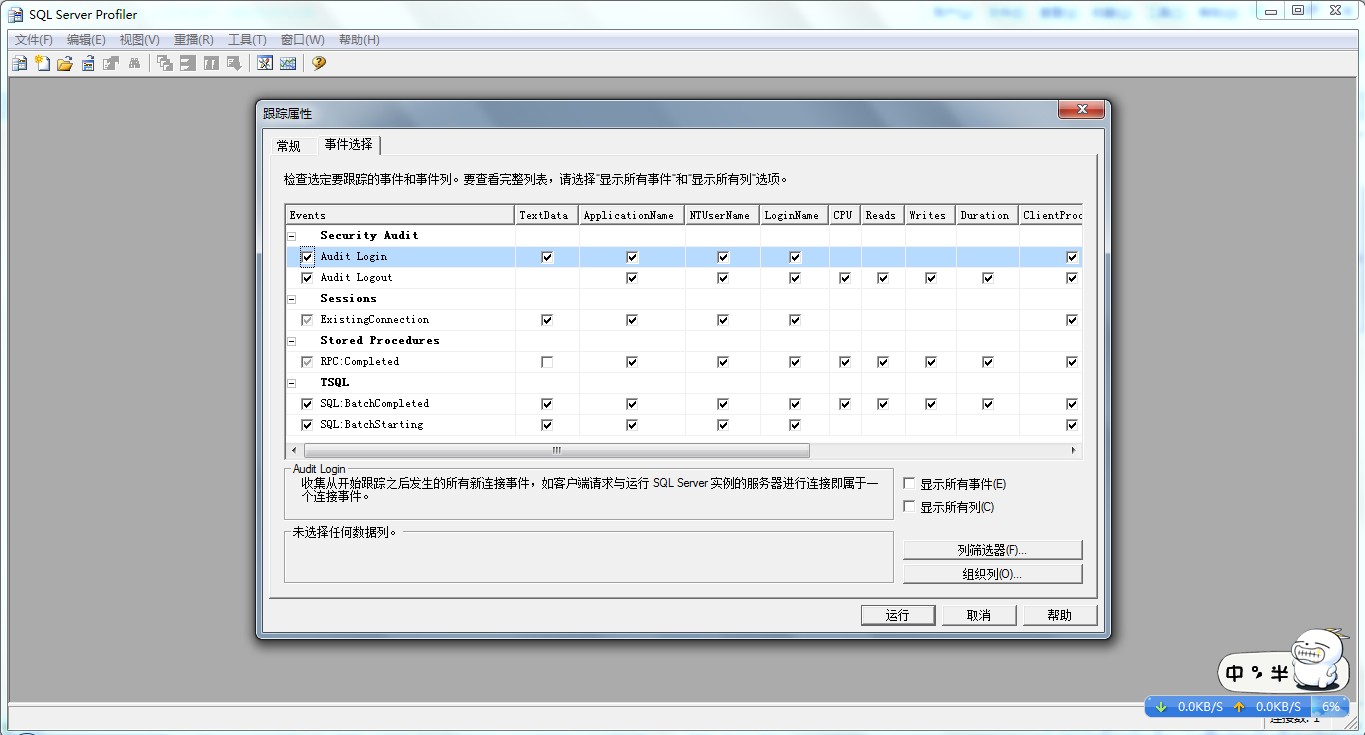Collapse the Sessions category
This screenshot has height=735, width=1365.
[293, 300]
